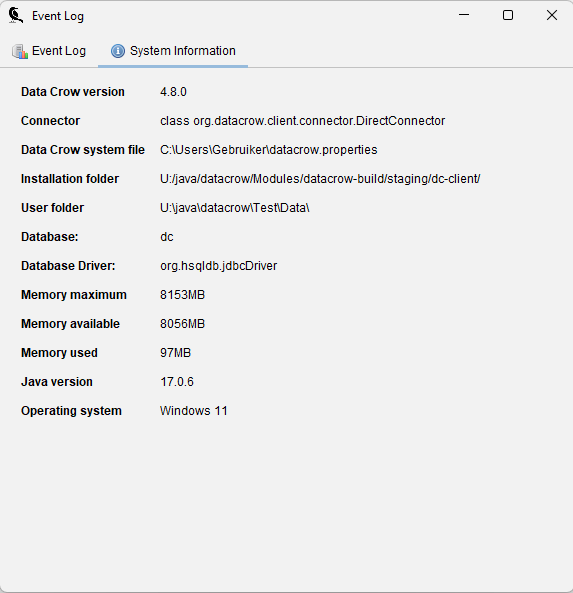
Task: Click the Connector label
Action: [x=50, y=121]
